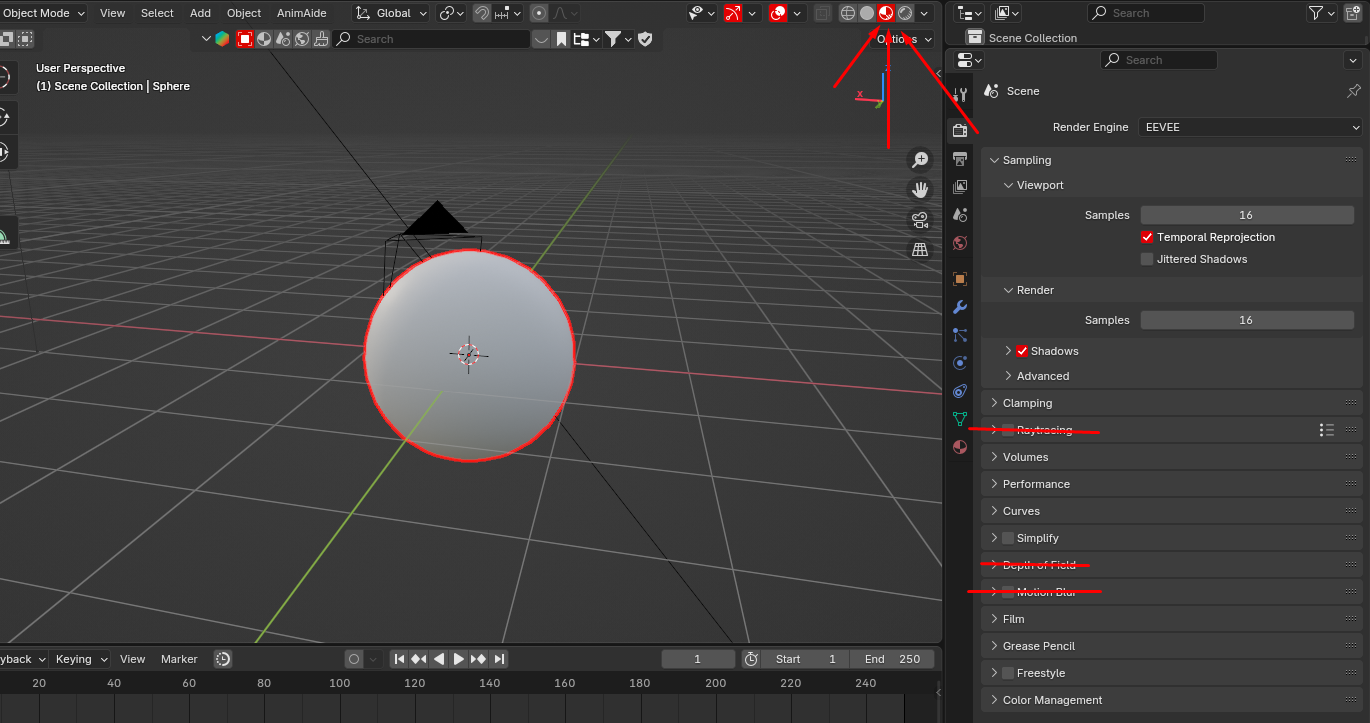Switch viewport to Rendered shading

click(905, 13)
